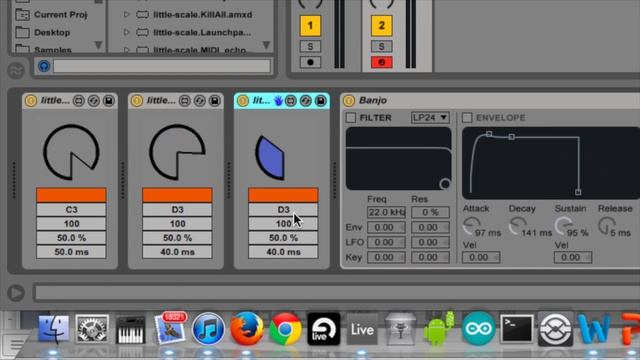Click hot-swap icon on first little-scale device

coord(93,100)
